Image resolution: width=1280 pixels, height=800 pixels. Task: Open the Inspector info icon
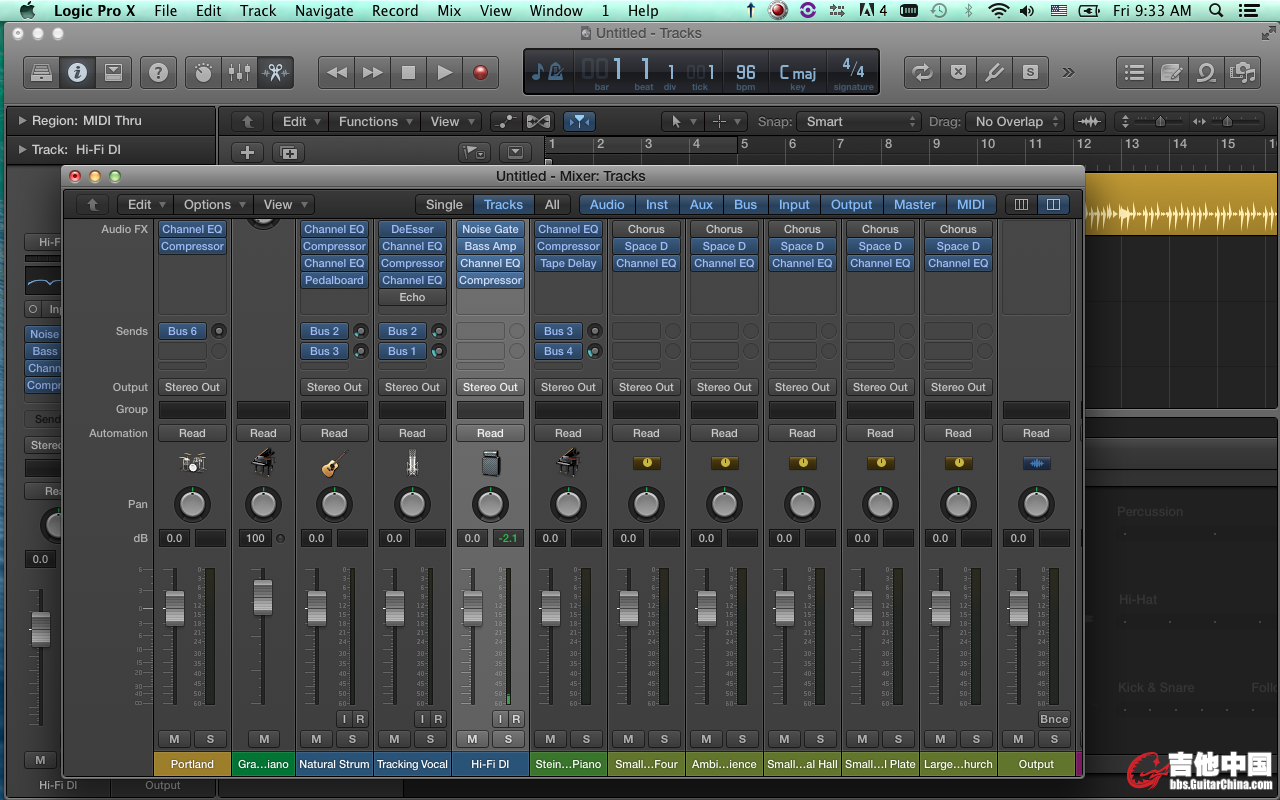click(x=77, y=72)
